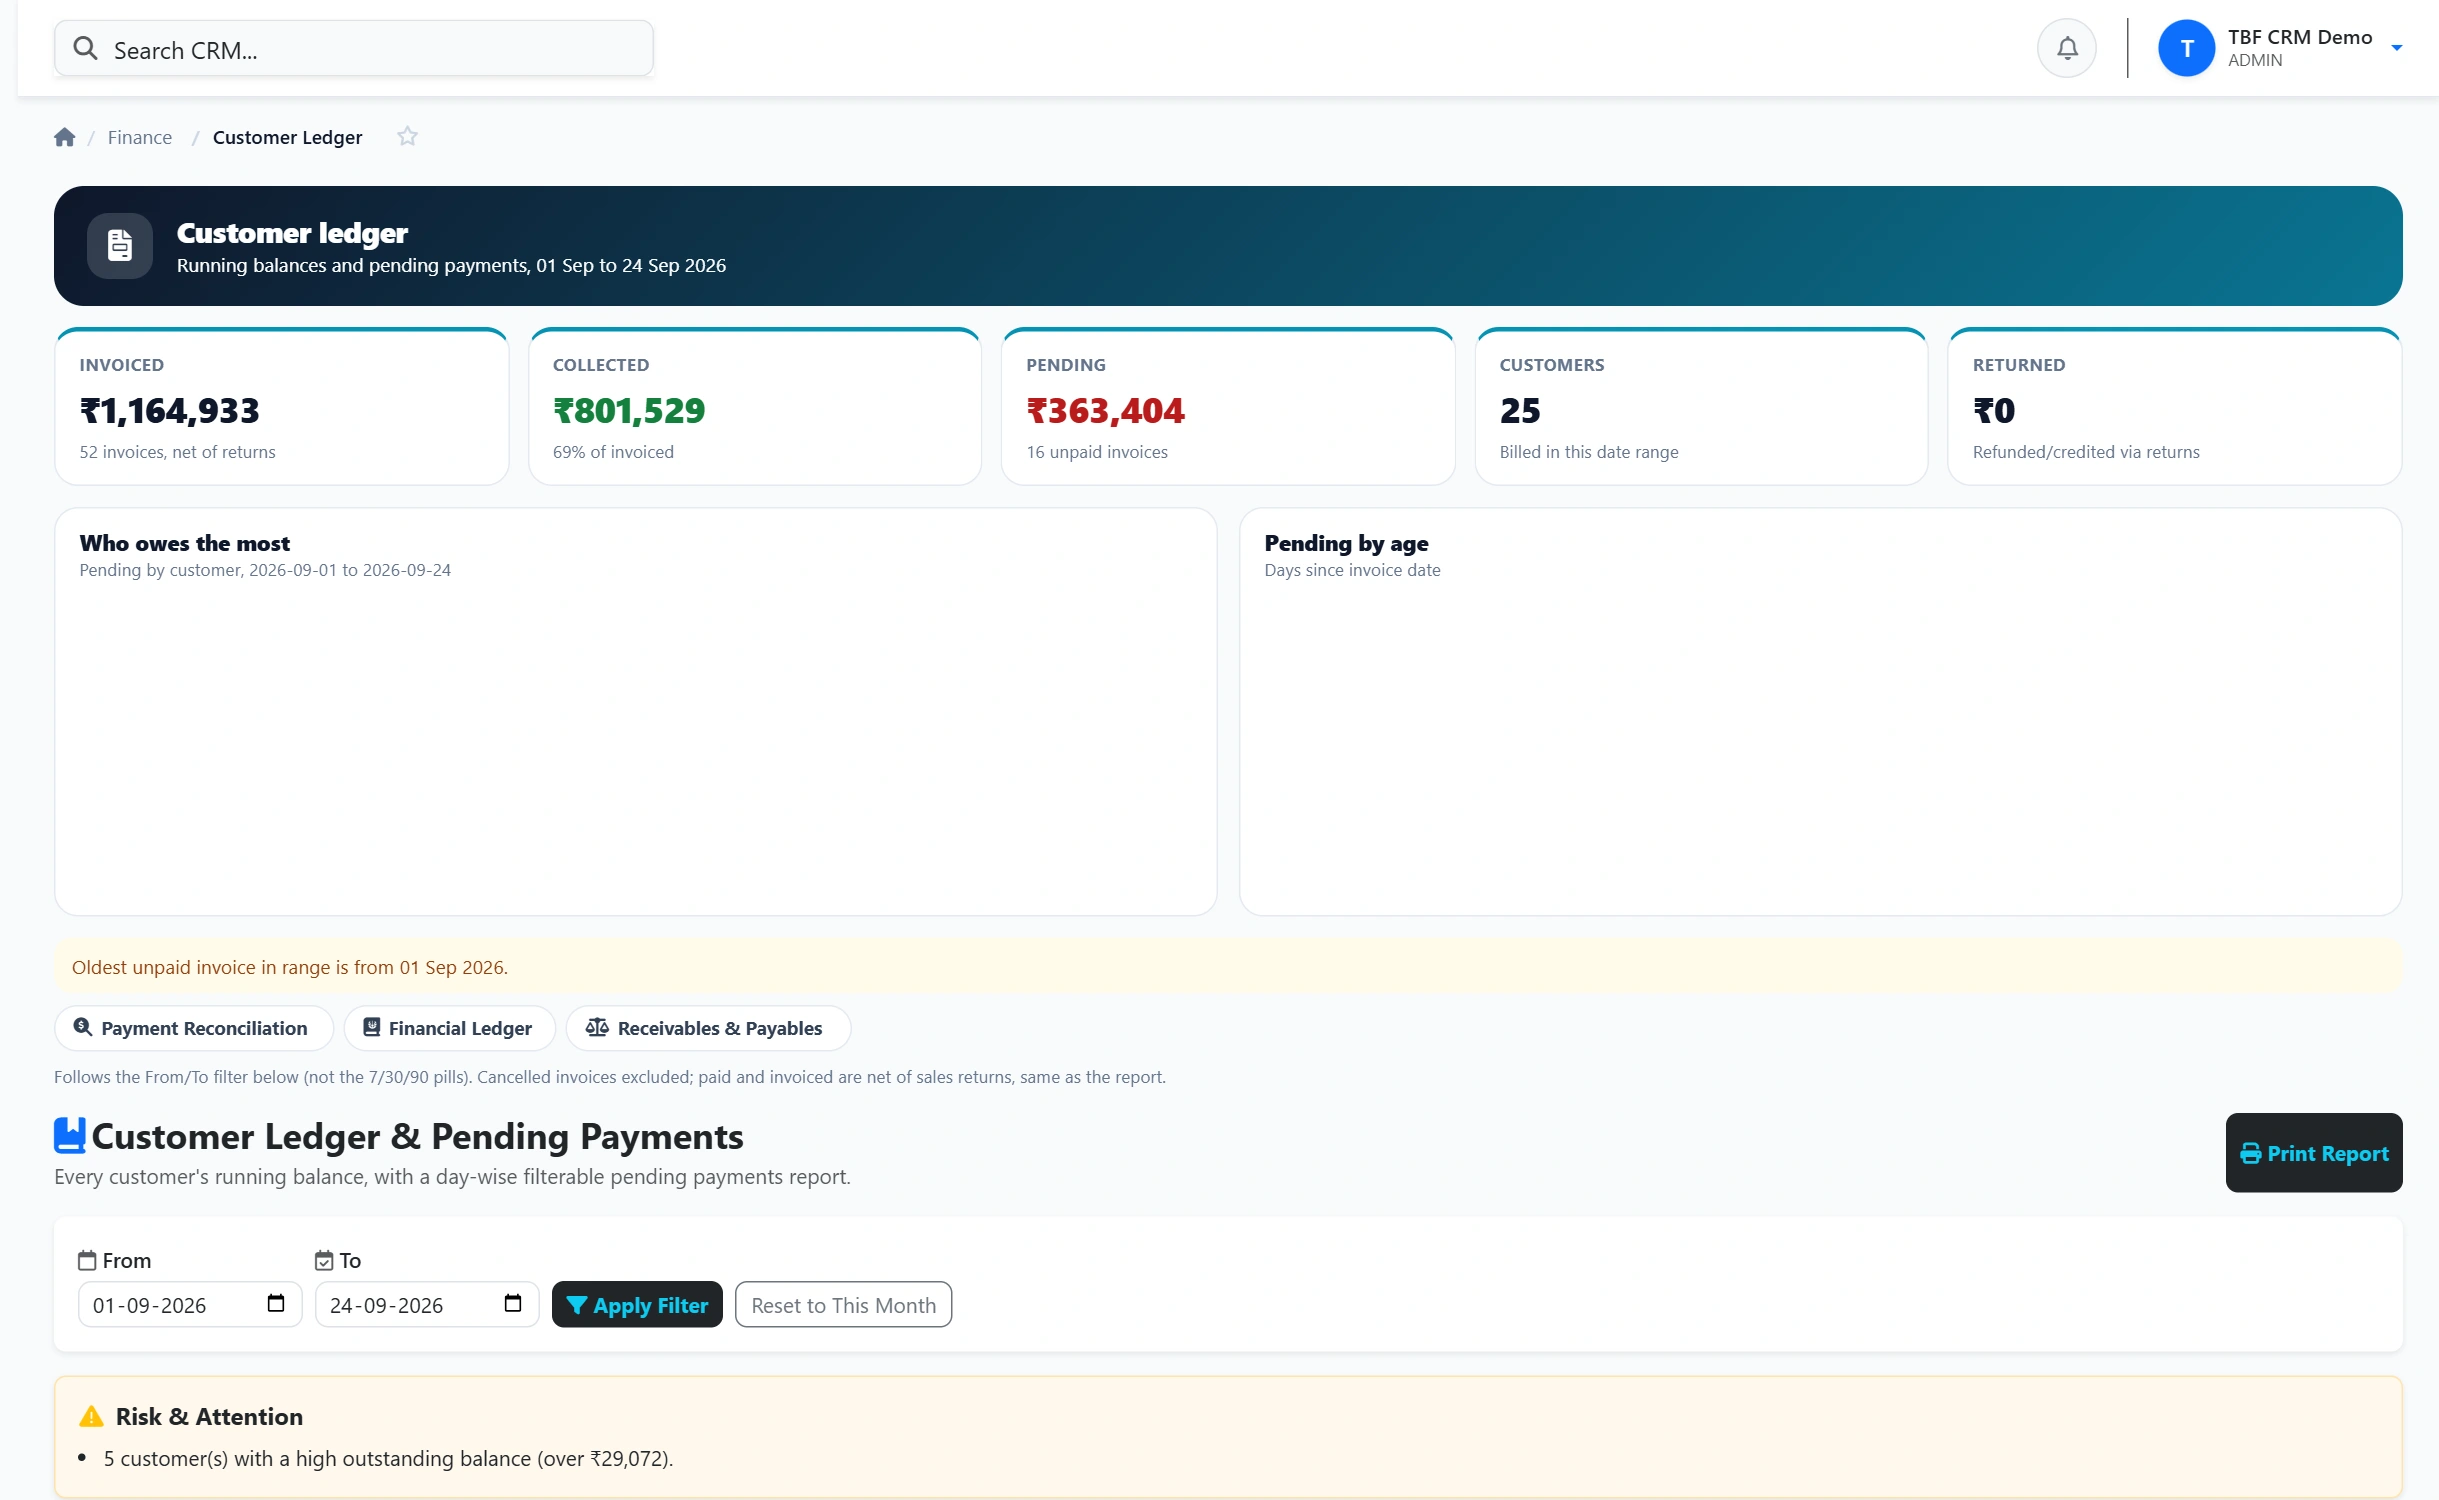This screenshot has width=2439, height=1500.
Task: Click the Customer ledger document icon
Action: click(120, 245)
